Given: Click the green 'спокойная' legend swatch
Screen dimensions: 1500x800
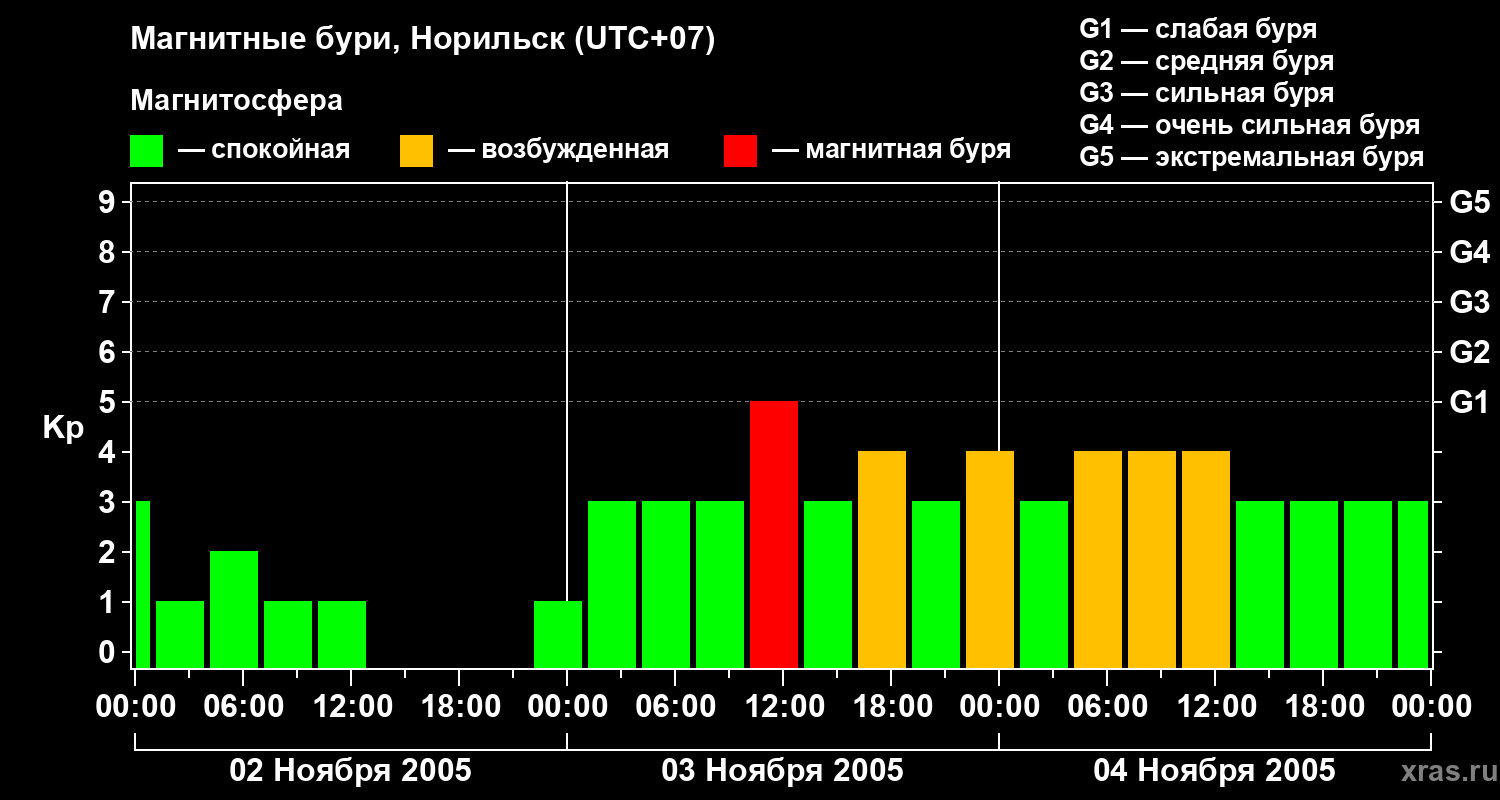Looking at the screenshot, I should coord(146,151).
